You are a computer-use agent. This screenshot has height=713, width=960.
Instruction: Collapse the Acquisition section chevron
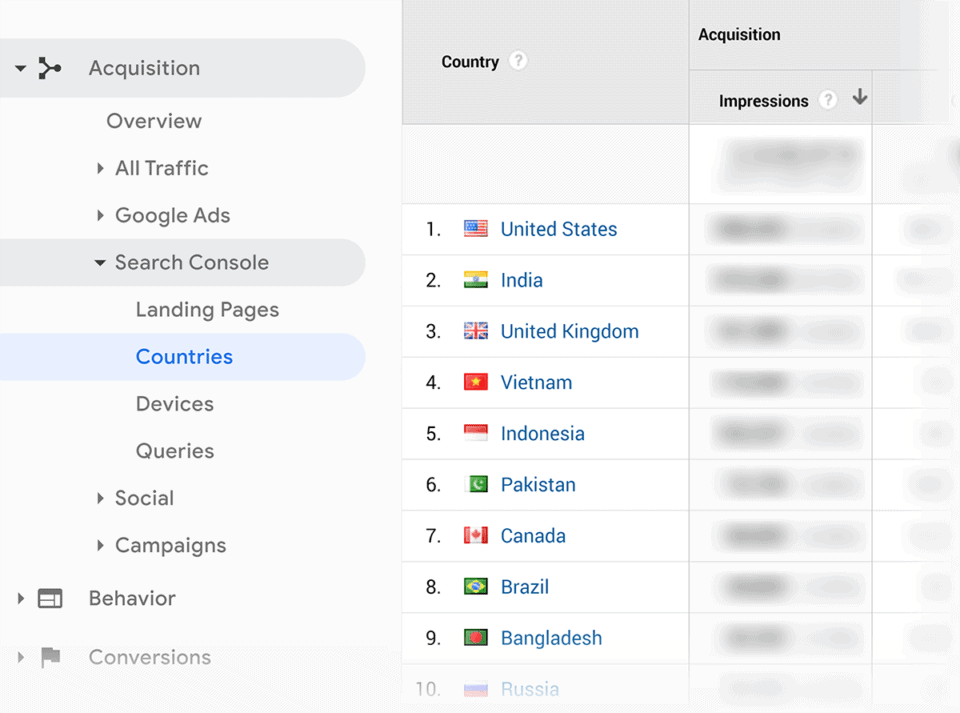(x=19, y=68)
